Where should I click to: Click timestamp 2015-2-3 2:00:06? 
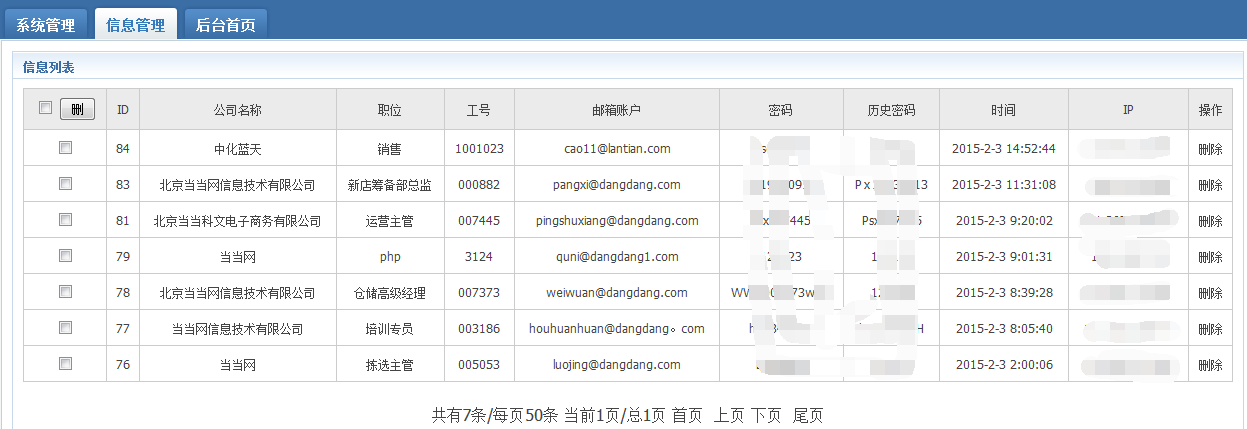tap(1004, 365)
